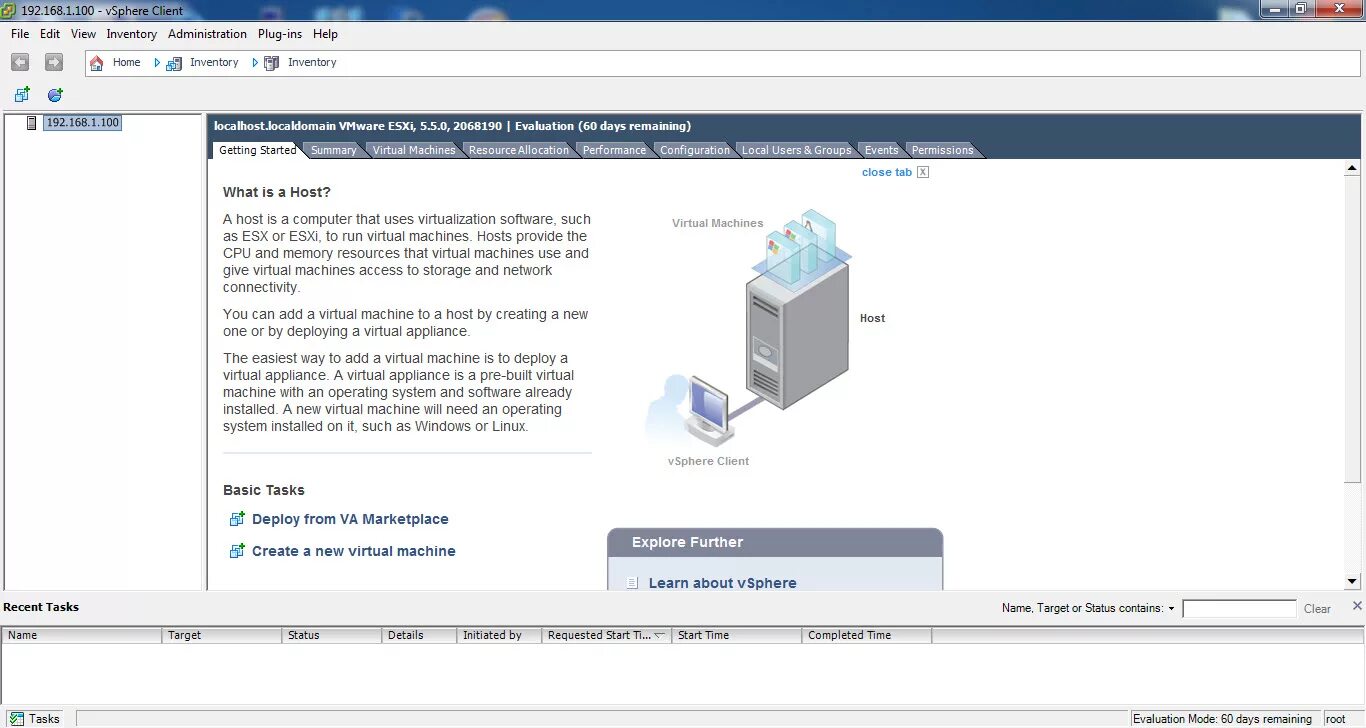
Task: Click the Completed Time column header
Action: [867, 635]
